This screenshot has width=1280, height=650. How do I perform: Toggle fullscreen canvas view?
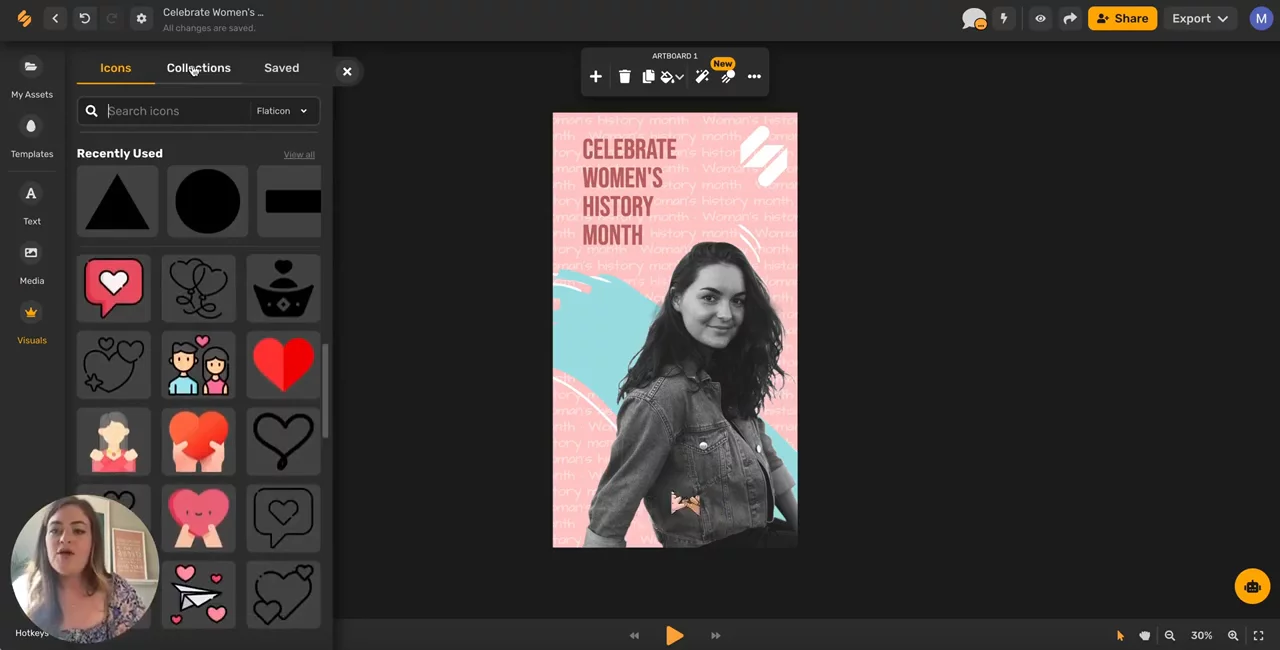[x=1259, y=636]
